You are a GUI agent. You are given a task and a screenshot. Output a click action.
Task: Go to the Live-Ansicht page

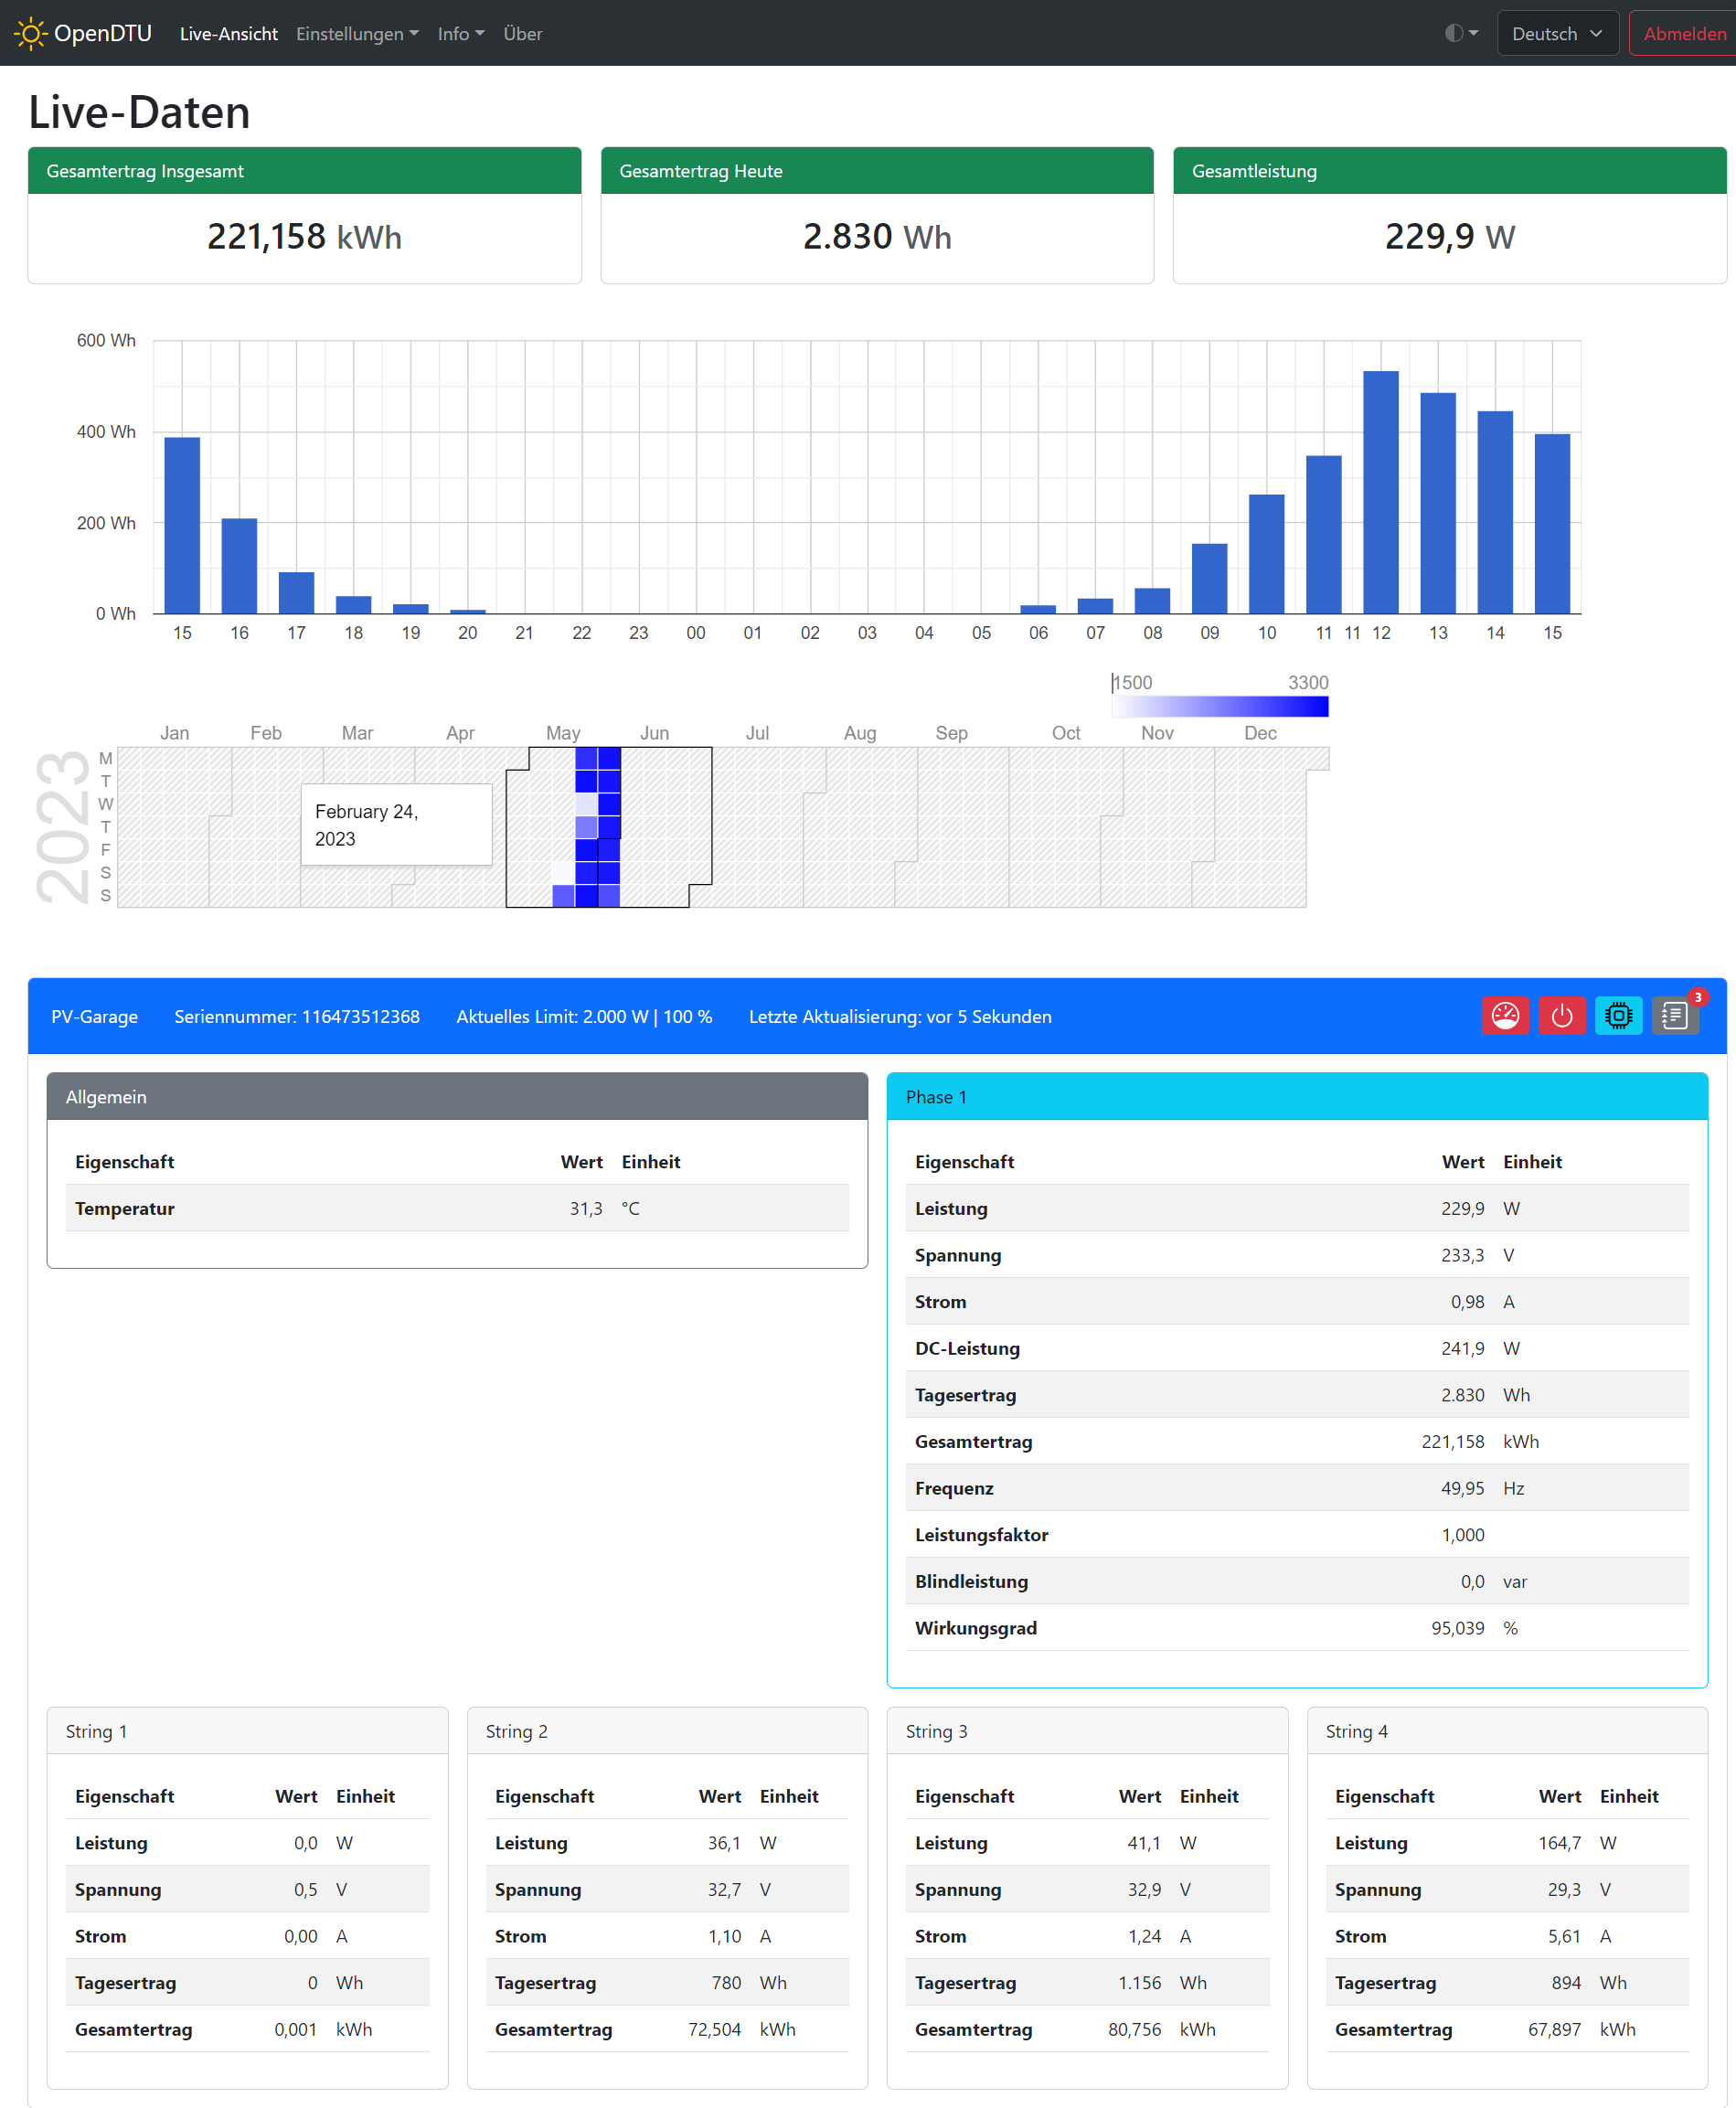[x=228, y=33]
